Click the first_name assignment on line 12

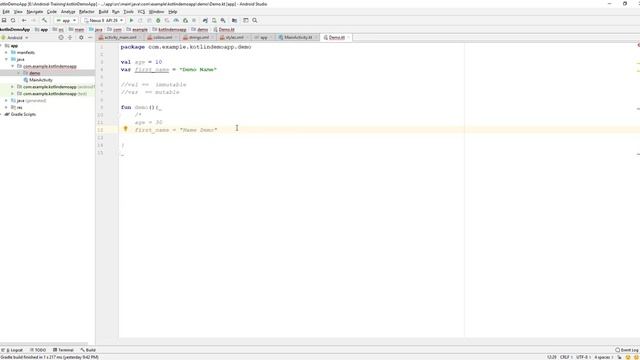pos(176,130)
